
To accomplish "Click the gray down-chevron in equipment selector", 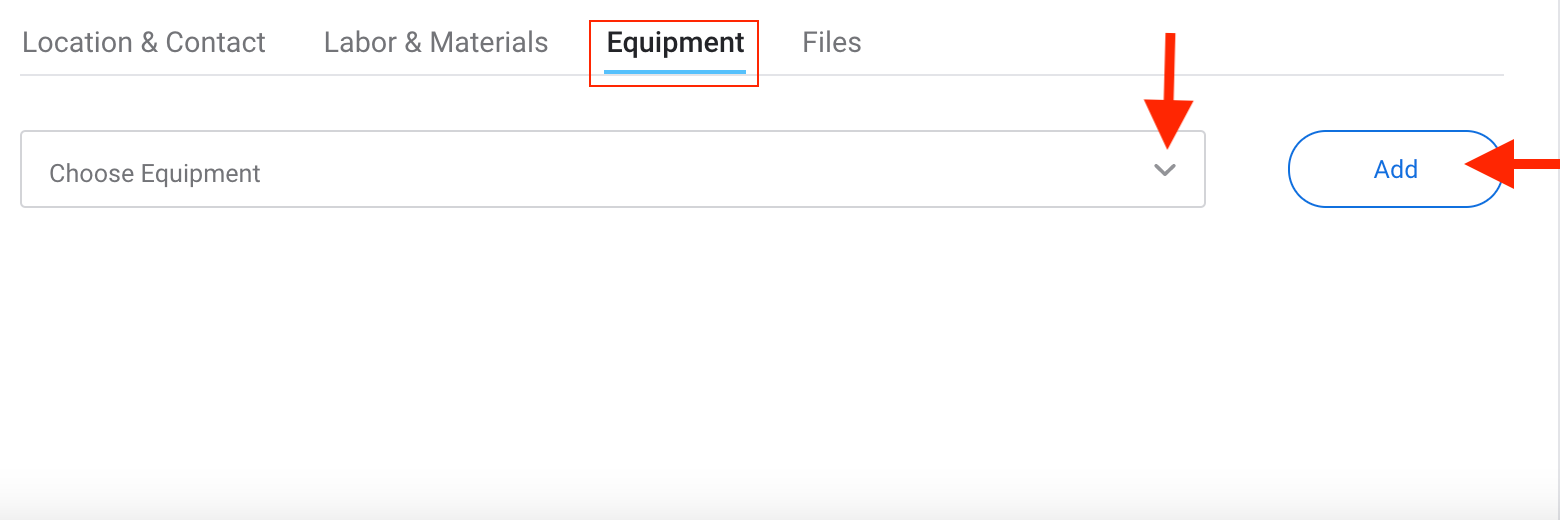I will point(1164,170).
